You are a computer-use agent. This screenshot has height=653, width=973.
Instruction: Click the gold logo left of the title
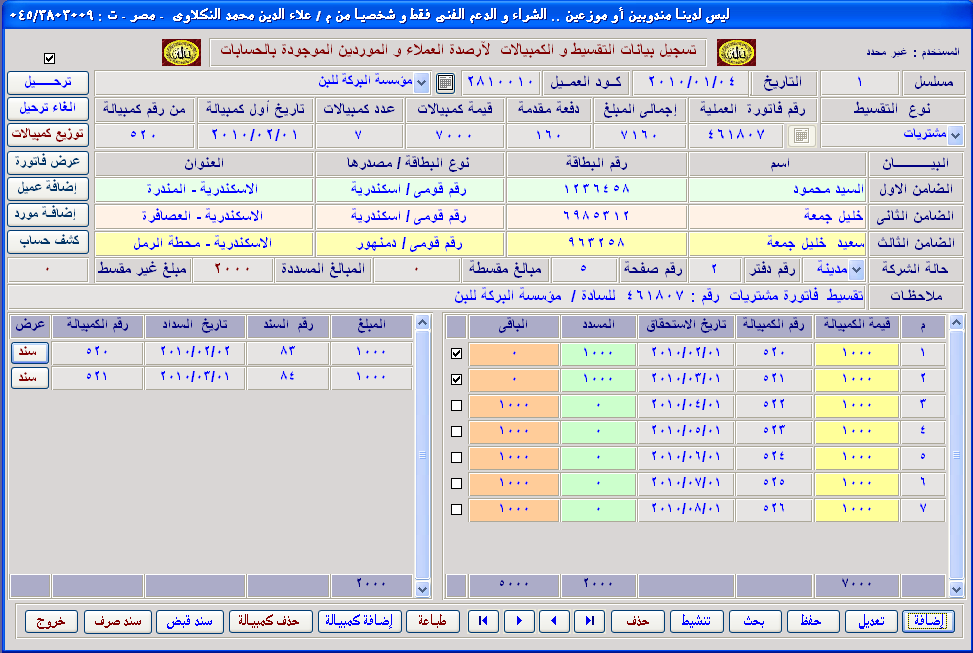pos(181,52)
